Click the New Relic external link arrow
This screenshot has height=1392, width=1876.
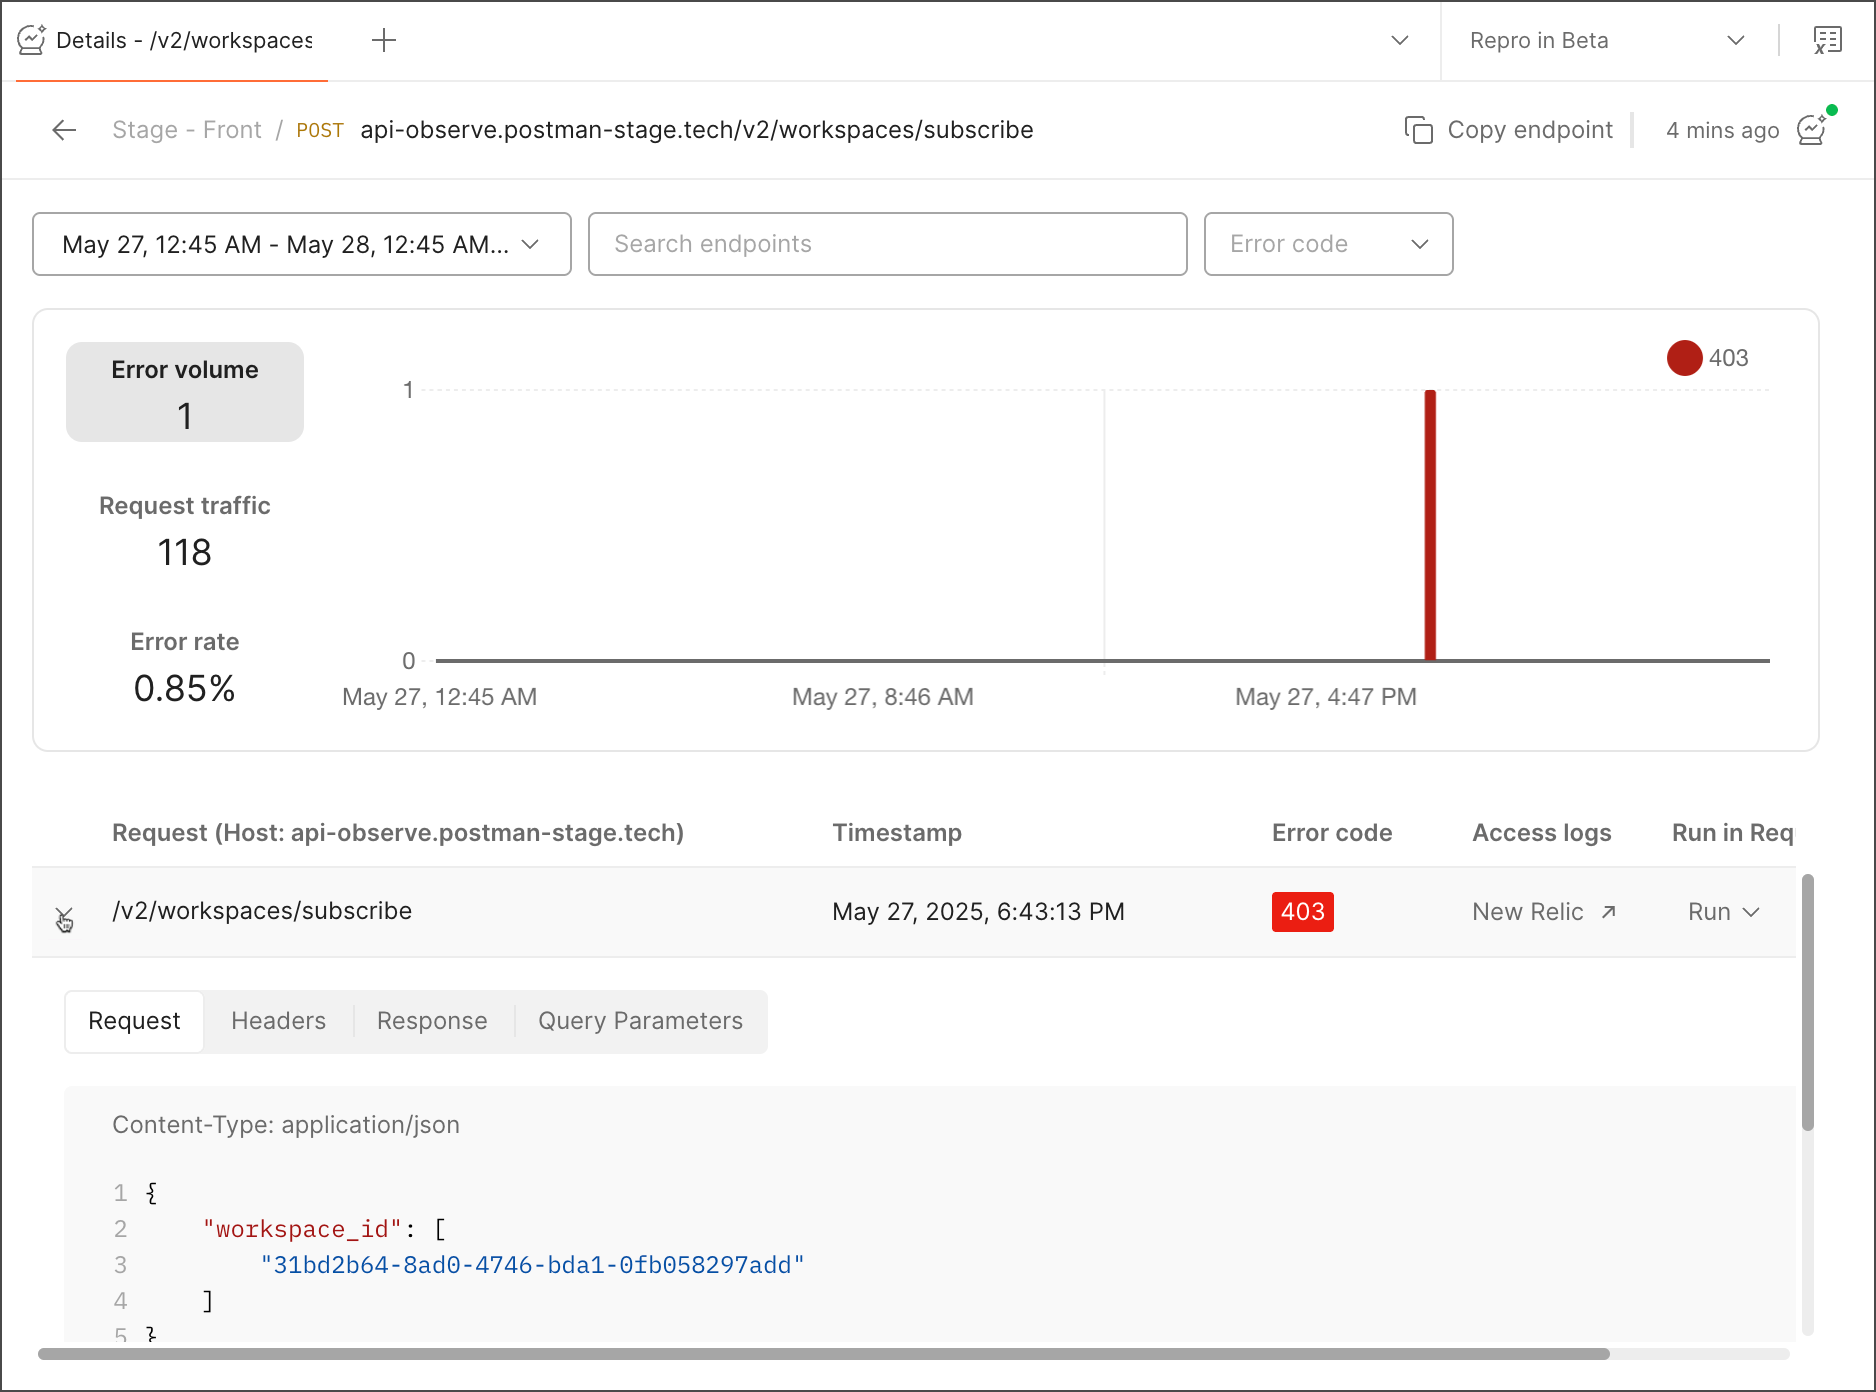[x=1608, y=912]
